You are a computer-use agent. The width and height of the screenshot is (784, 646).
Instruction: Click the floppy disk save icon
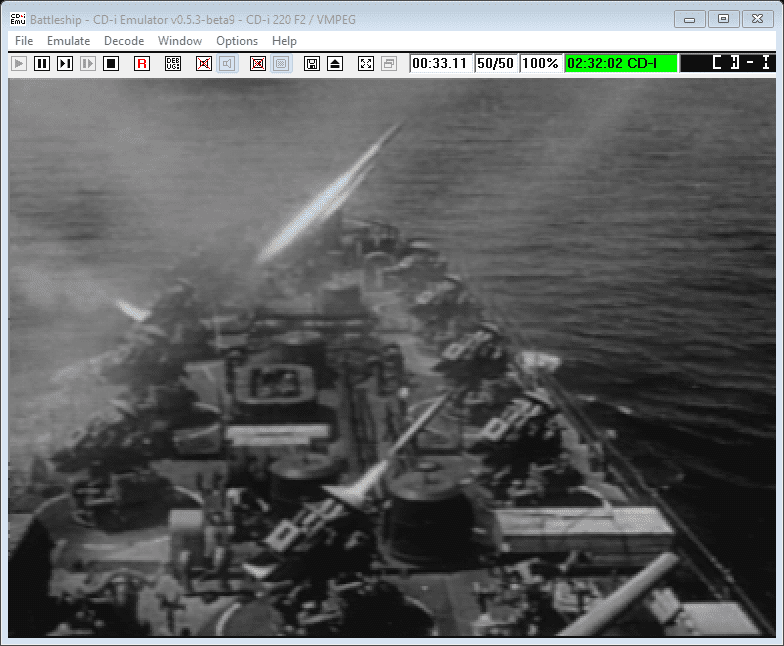click(312, 63)
